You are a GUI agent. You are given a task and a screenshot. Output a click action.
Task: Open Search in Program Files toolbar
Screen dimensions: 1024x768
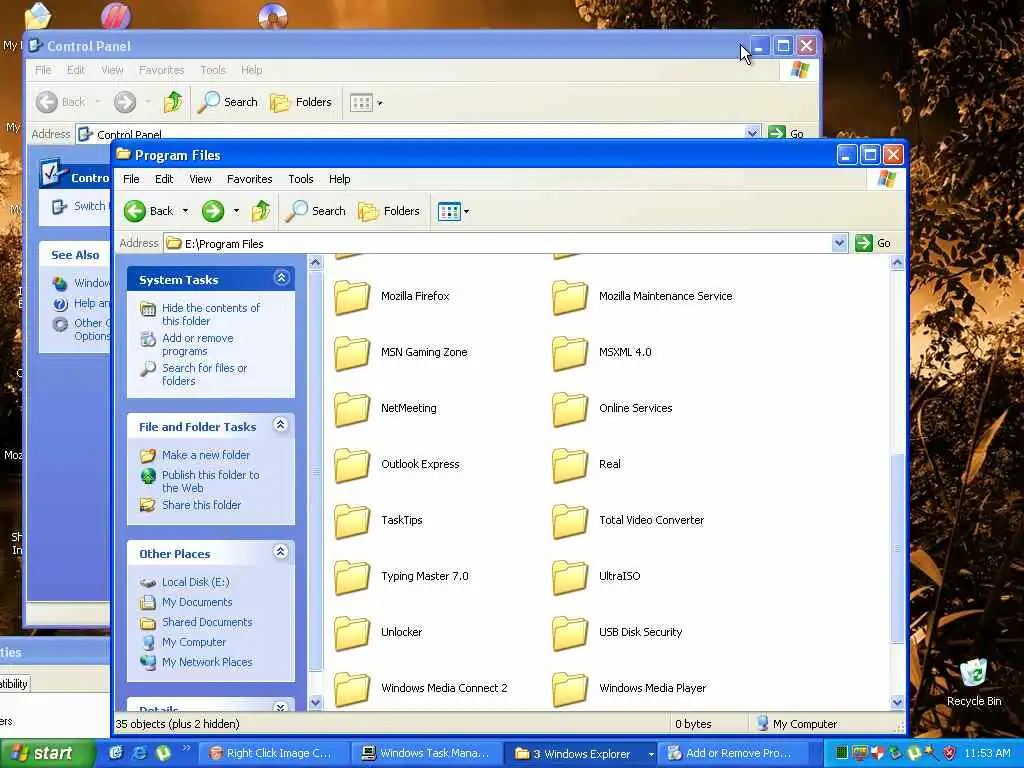click(316, 211)
